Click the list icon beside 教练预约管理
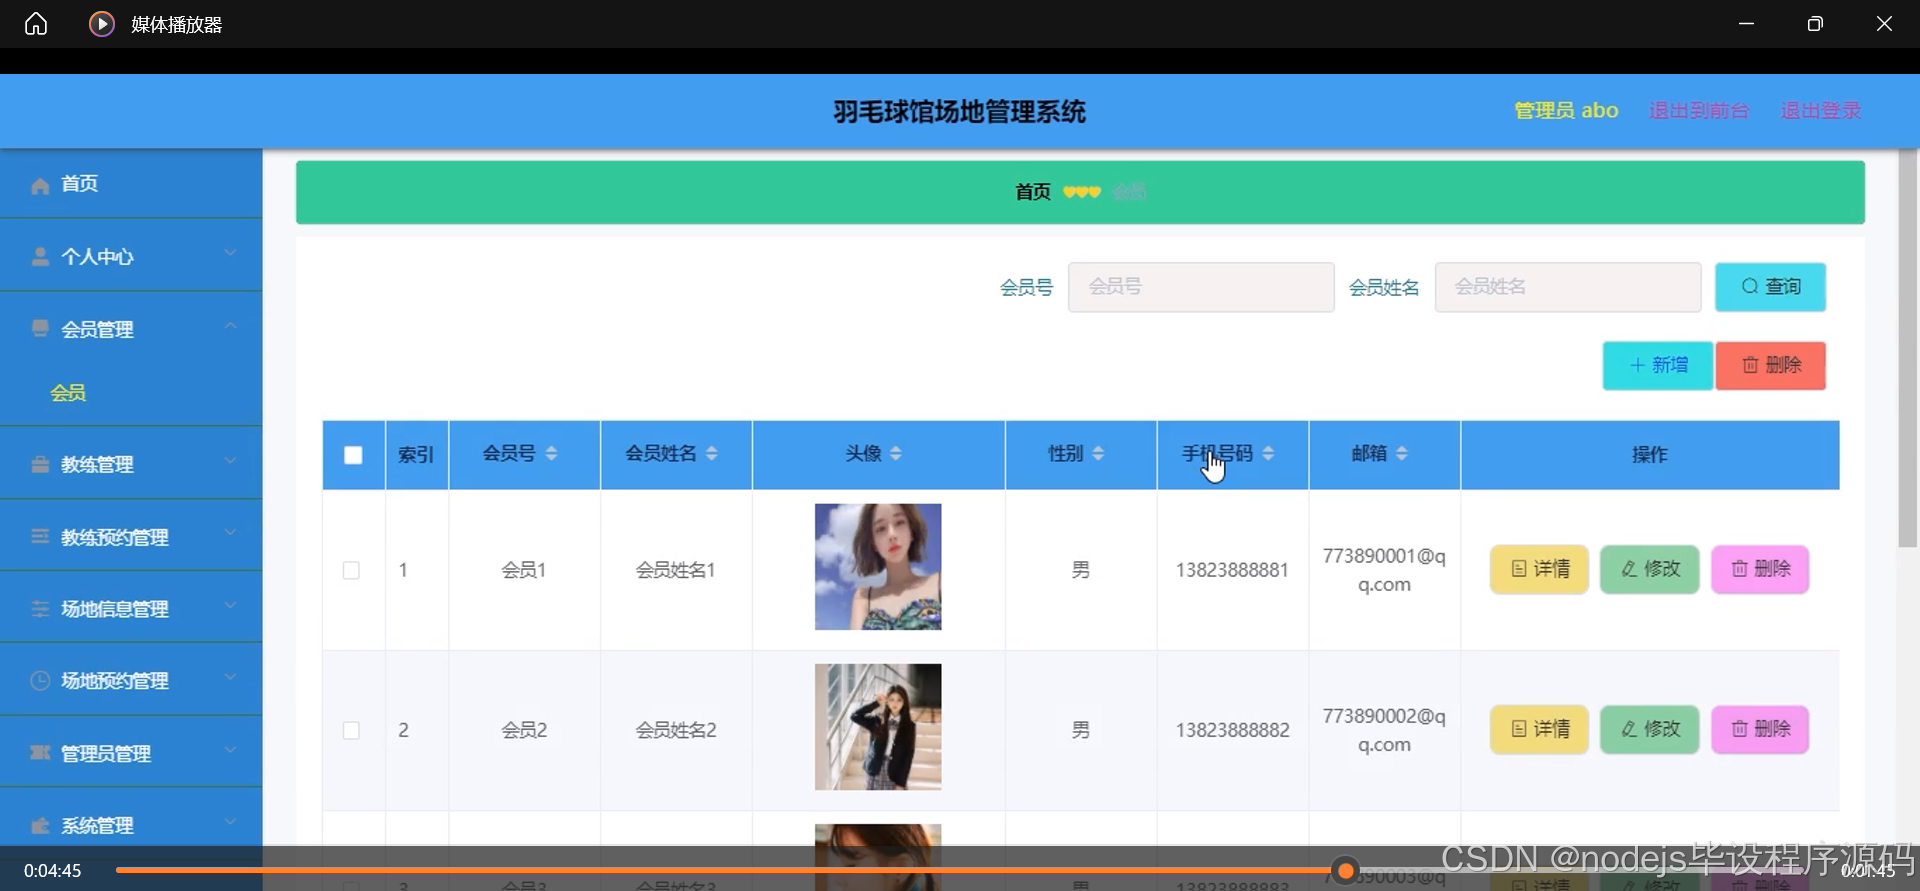 (40, 537)
